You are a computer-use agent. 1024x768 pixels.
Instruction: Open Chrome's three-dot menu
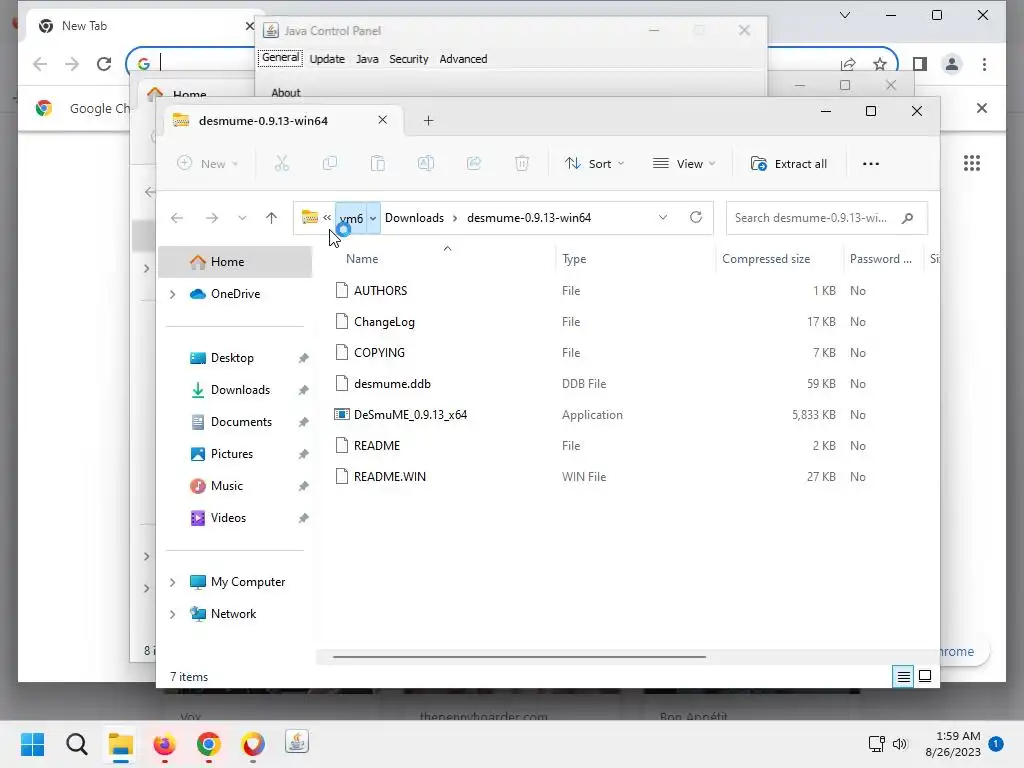[984, 64]
